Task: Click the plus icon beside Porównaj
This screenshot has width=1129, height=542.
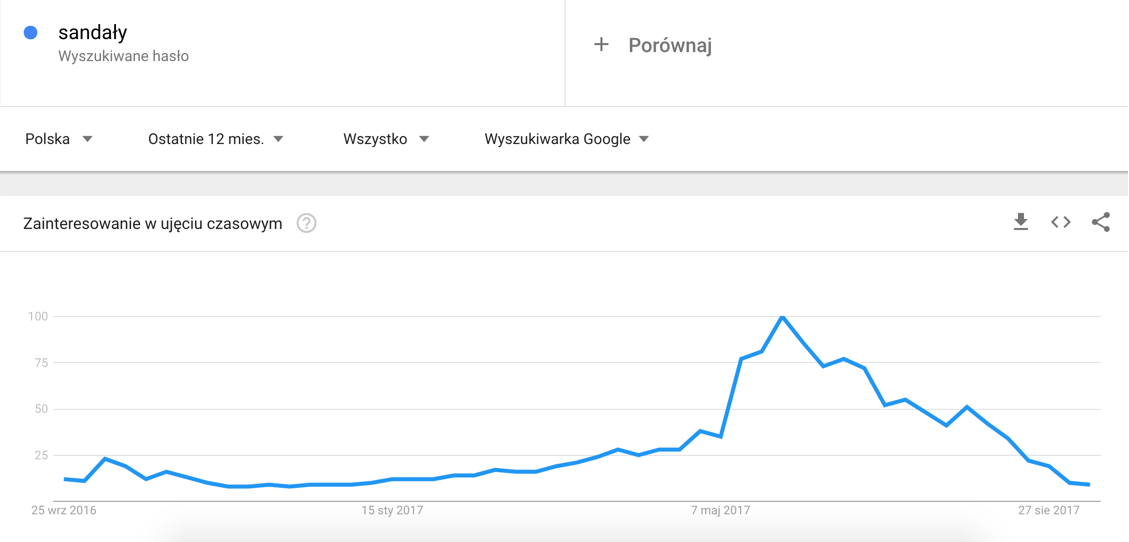Action: coord(601,44)
